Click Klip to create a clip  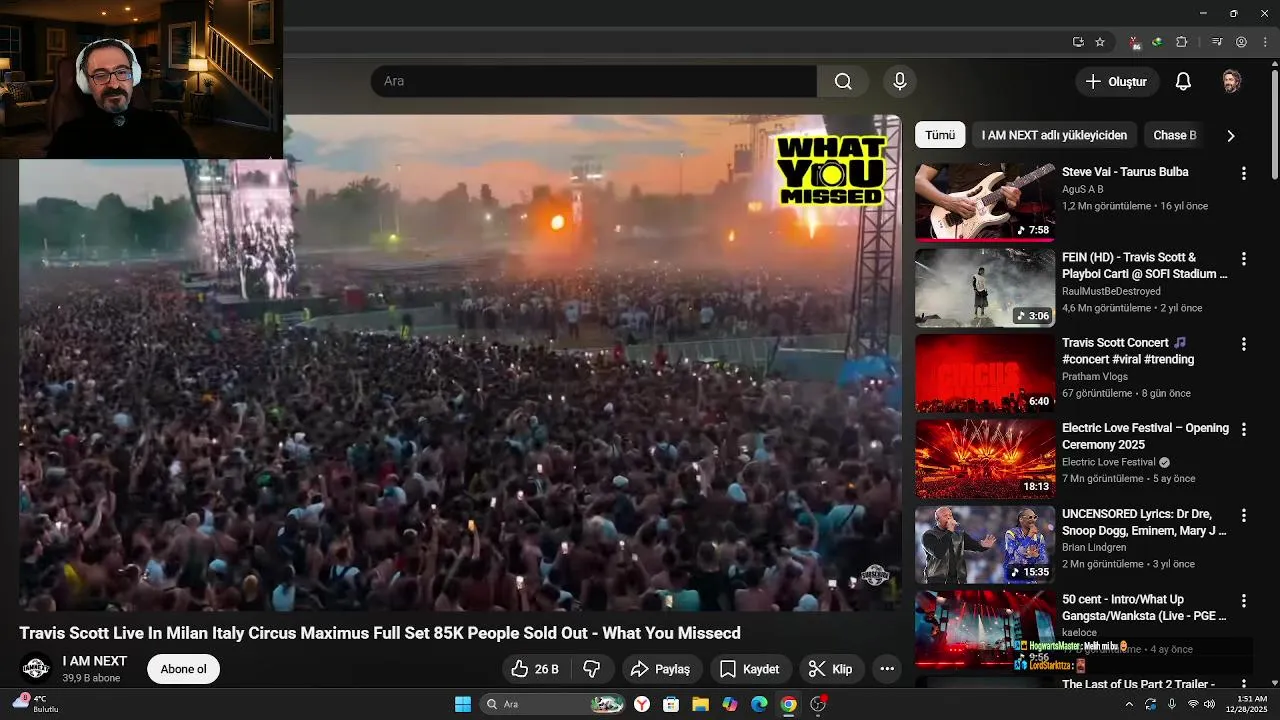point(831,669)
